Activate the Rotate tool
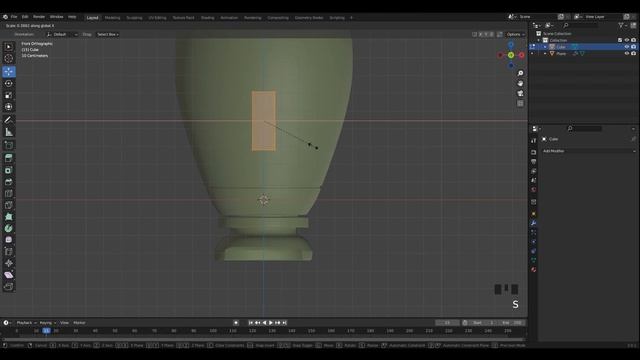Image resolution: width=640 pixels, height=360 pixels. click(9, 83)
